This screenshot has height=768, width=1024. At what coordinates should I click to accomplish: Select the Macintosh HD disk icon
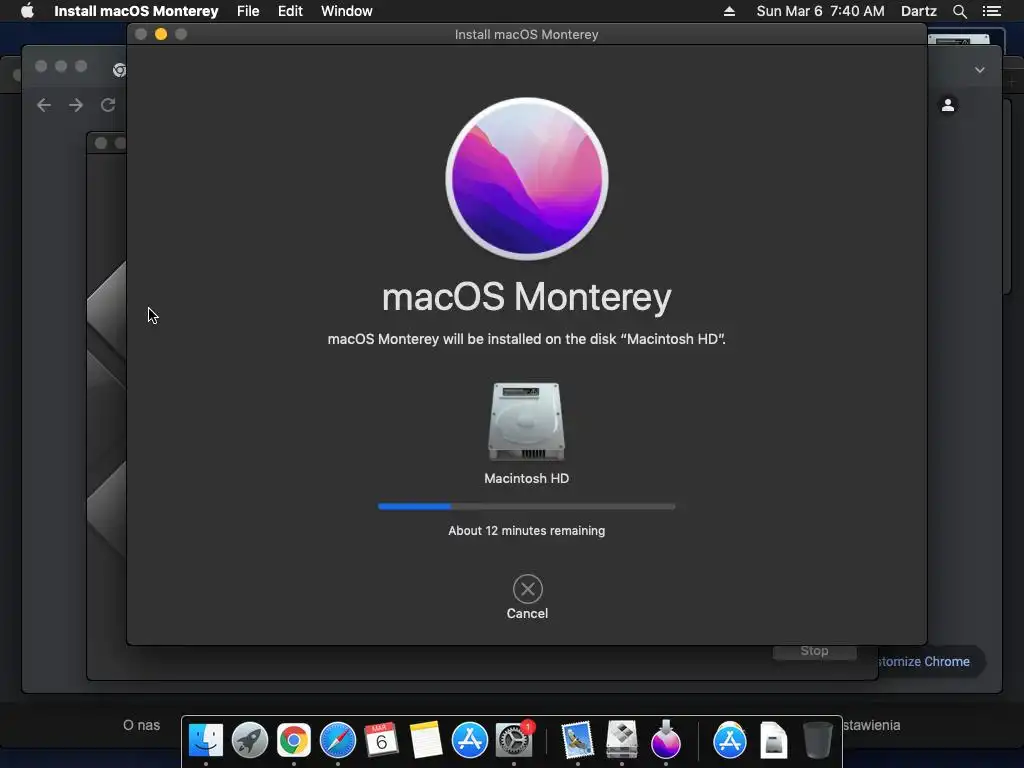[x=526, y=422]
